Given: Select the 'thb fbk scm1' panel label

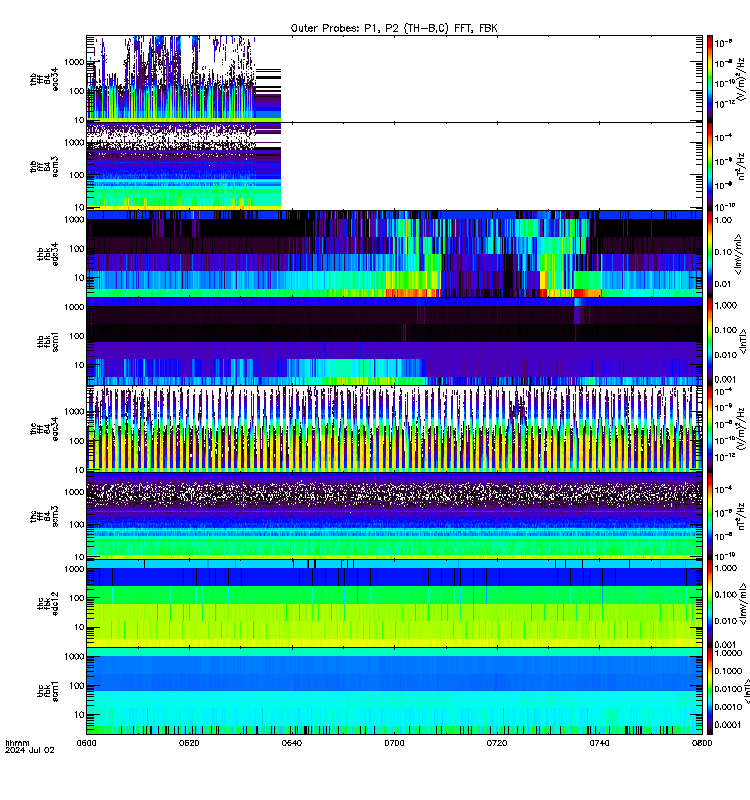Looking at the screenshot, I should (x=47, y=341).
